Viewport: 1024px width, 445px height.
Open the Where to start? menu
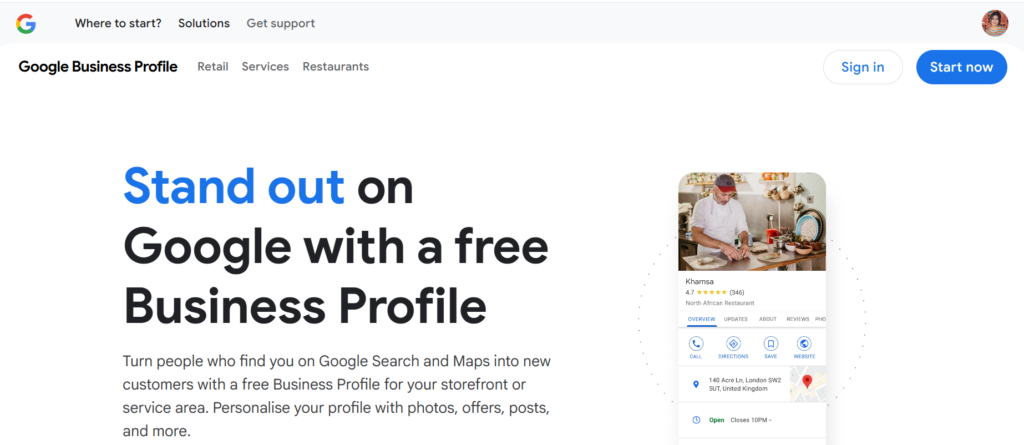[x=118, y=23]
